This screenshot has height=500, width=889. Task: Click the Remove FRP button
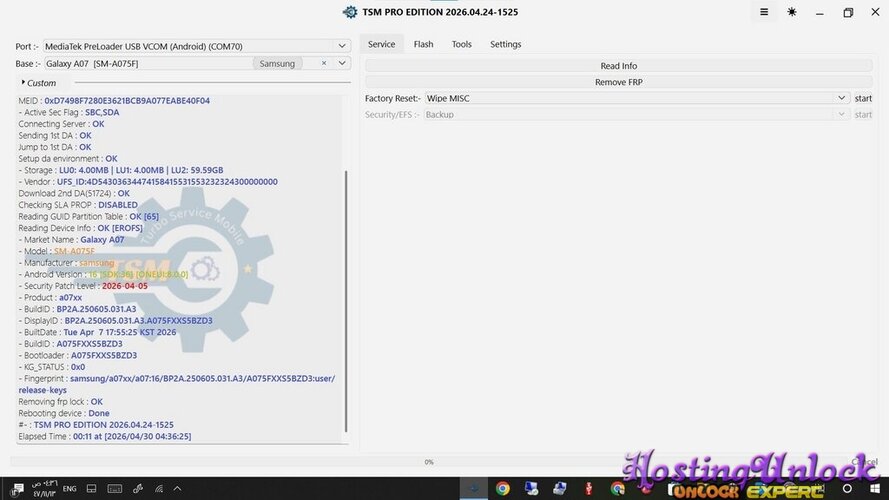coord(619,82)
